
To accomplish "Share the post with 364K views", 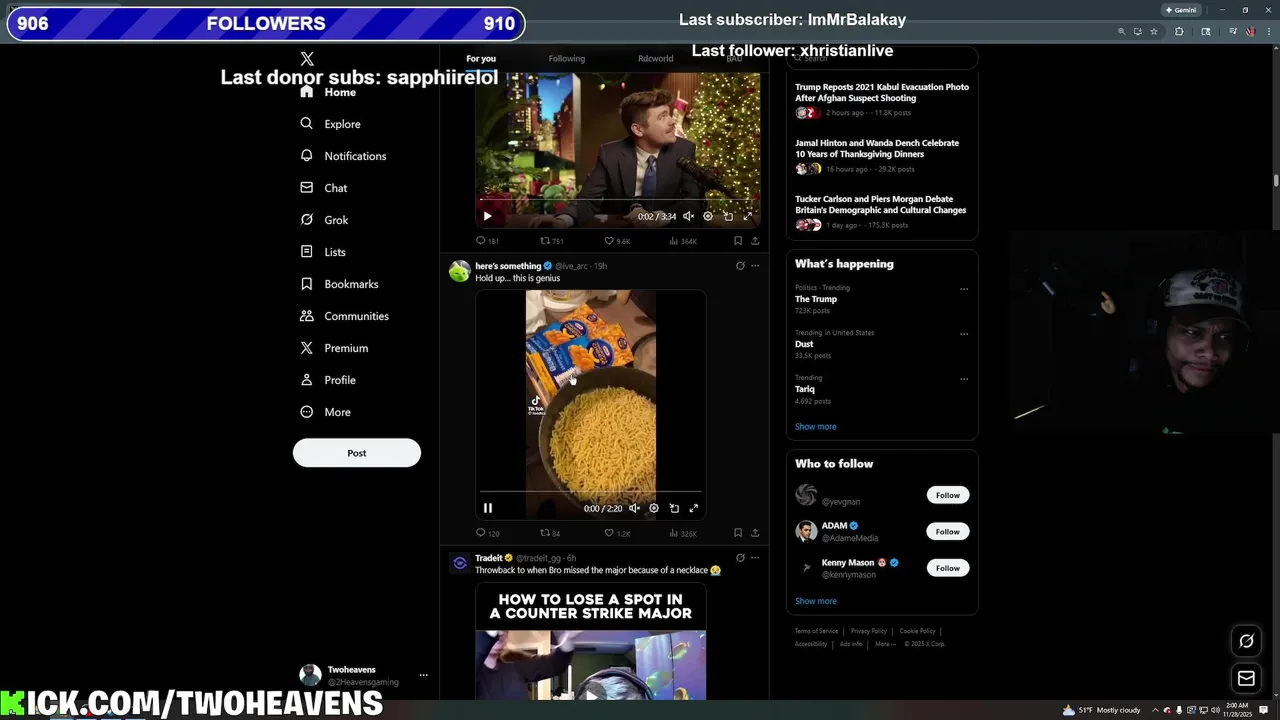I will 755,241.
